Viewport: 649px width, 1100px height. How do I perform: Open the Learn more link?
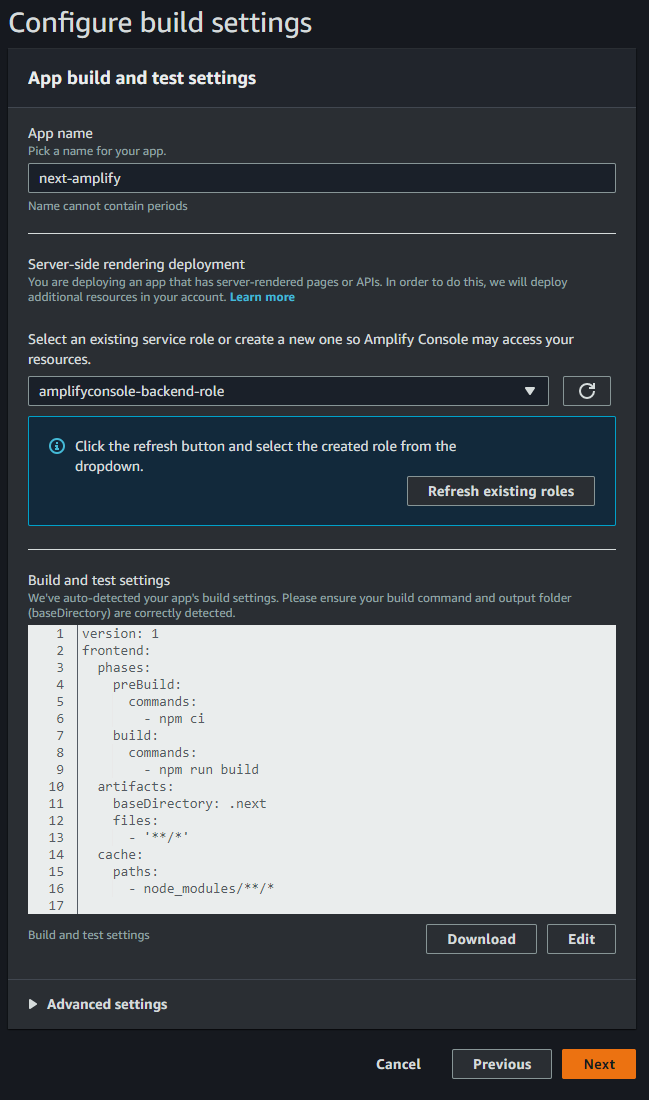coord(262,297)
